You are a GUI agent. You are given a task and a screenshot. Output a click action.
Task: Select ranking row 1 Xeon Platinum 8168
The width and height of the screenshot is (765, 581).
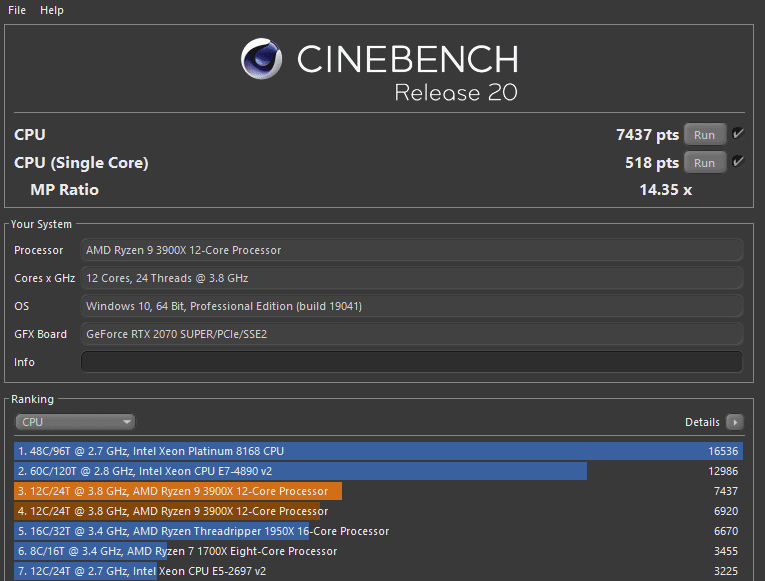[x=379, y=451]
